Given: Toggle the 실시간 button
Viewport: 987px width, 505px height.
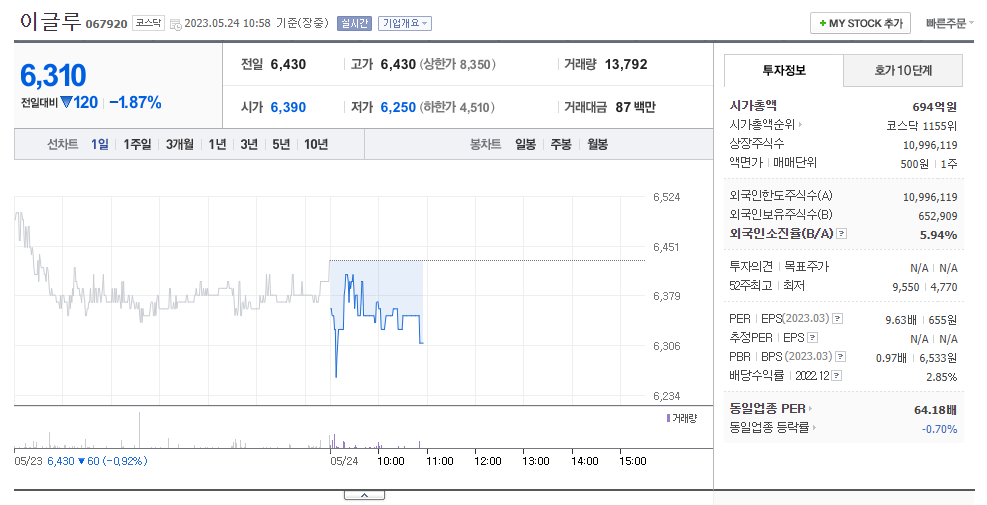Looking at the screenshot, I should click(x=354, y=23).
